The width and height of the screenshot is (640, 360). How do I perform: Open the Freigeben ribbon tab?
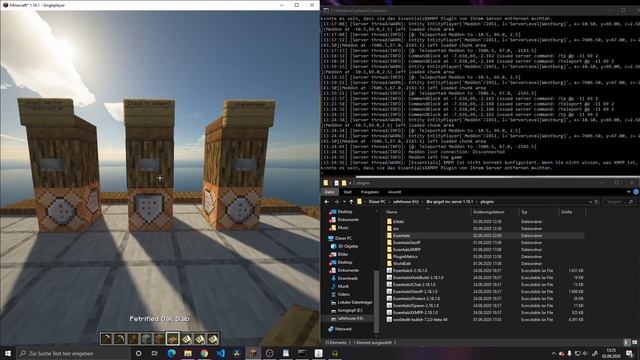click(370, 192)
